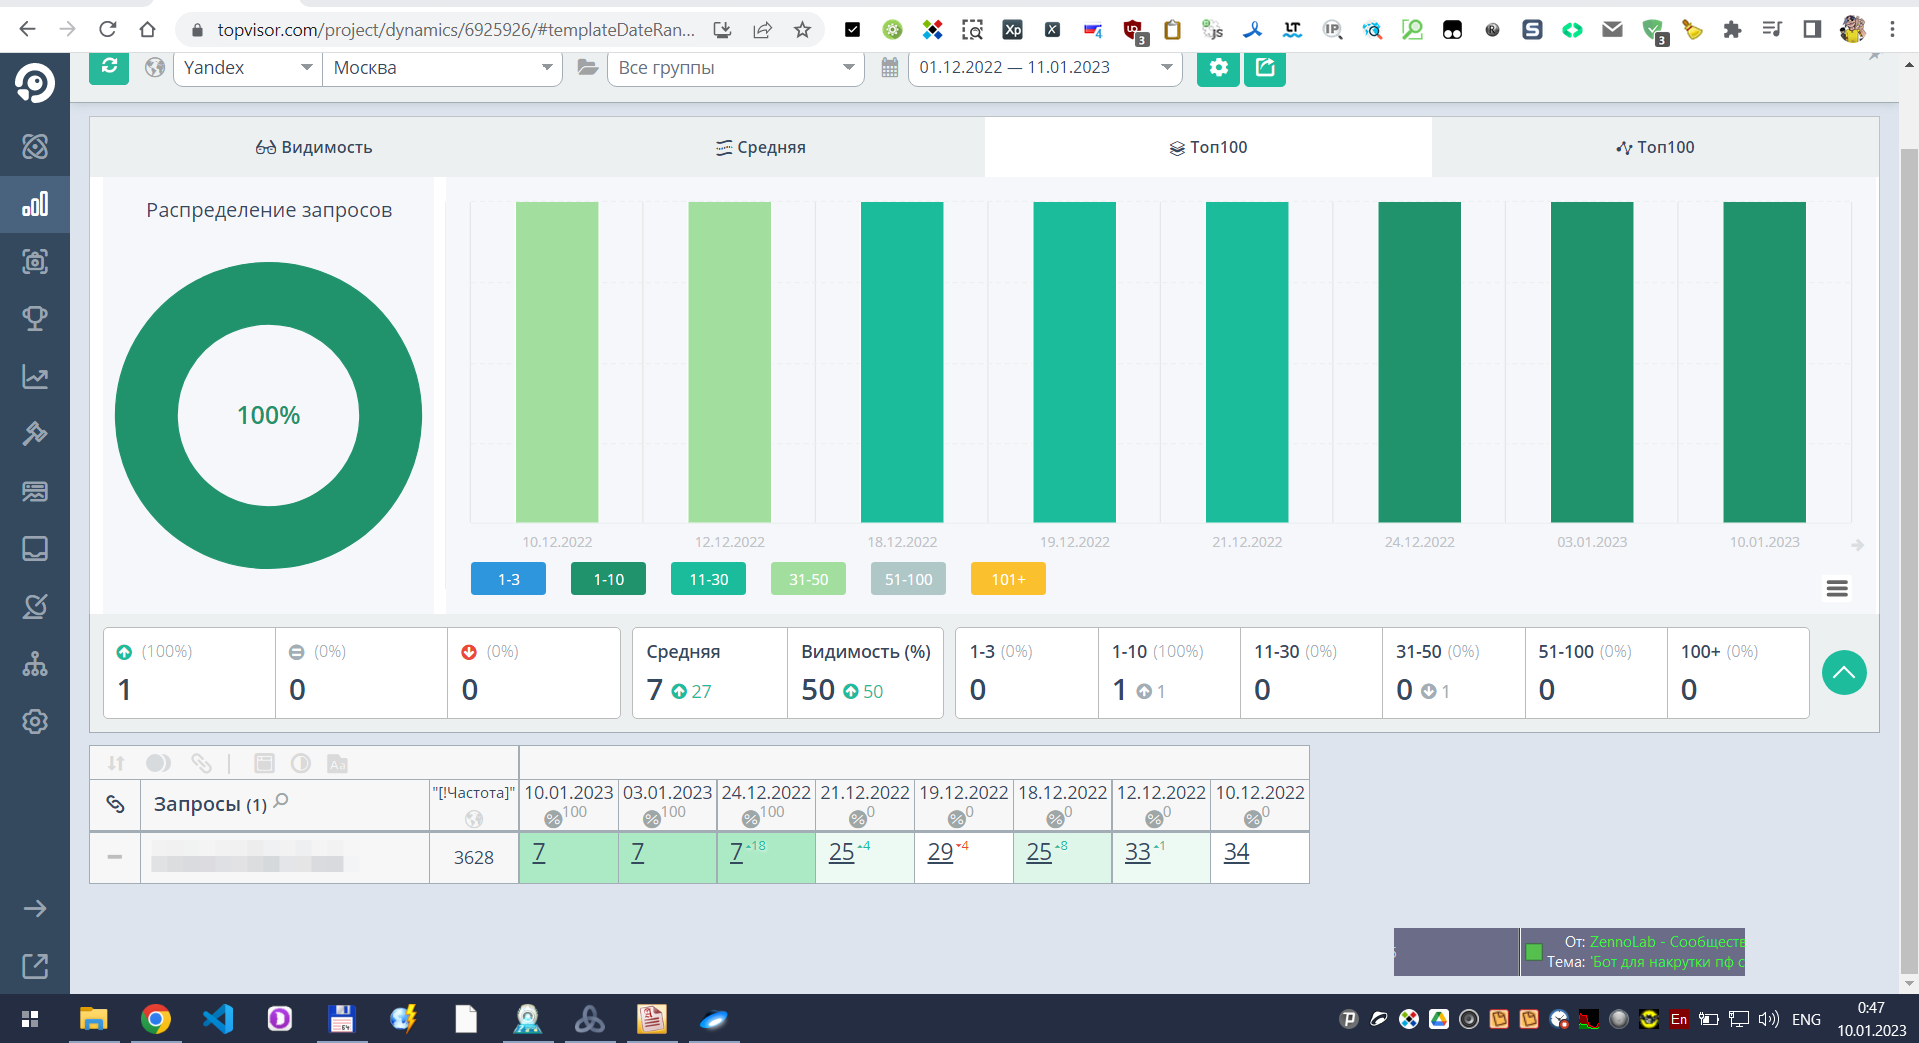This screenshot has width=1919, height=1043.
Task: Click the green gear settings button
Action: coord(1218,67)
